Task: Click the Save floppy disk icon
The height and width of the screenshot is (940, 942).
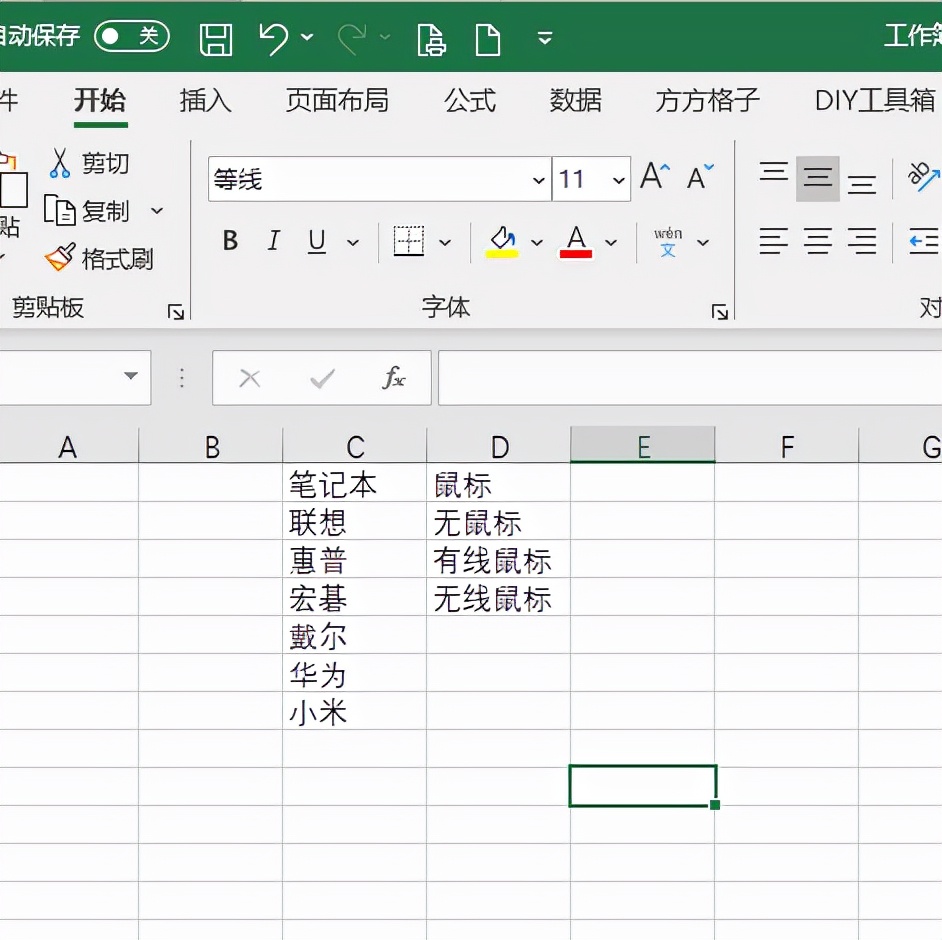Action: (x=216, y=40)
